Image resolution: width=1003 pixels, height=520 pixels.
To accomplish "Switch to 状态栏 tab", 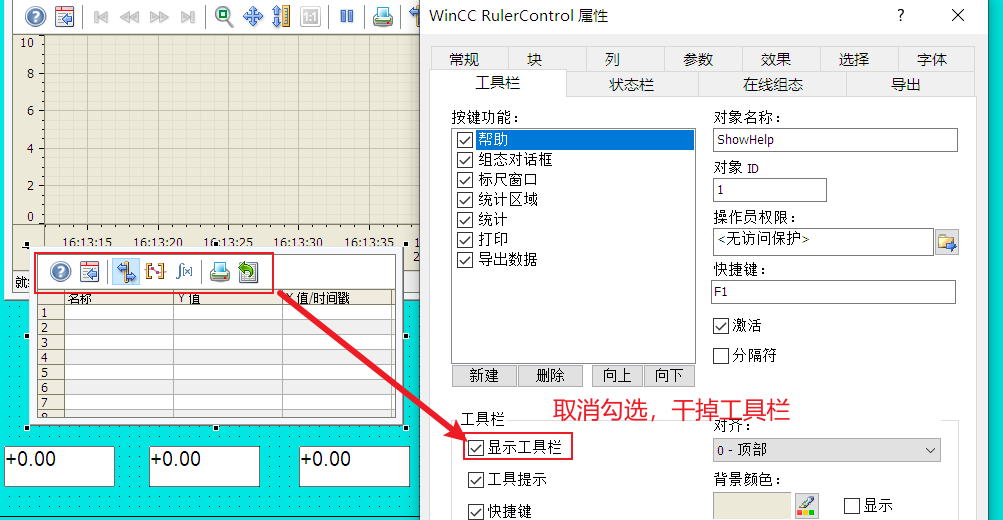I will point(631,84).
